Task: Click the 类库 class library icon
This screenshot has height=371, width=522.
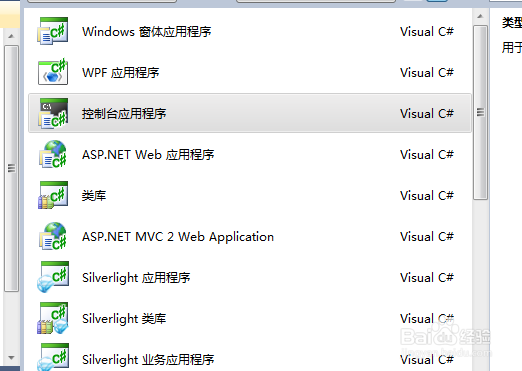Action: [53, 195]
